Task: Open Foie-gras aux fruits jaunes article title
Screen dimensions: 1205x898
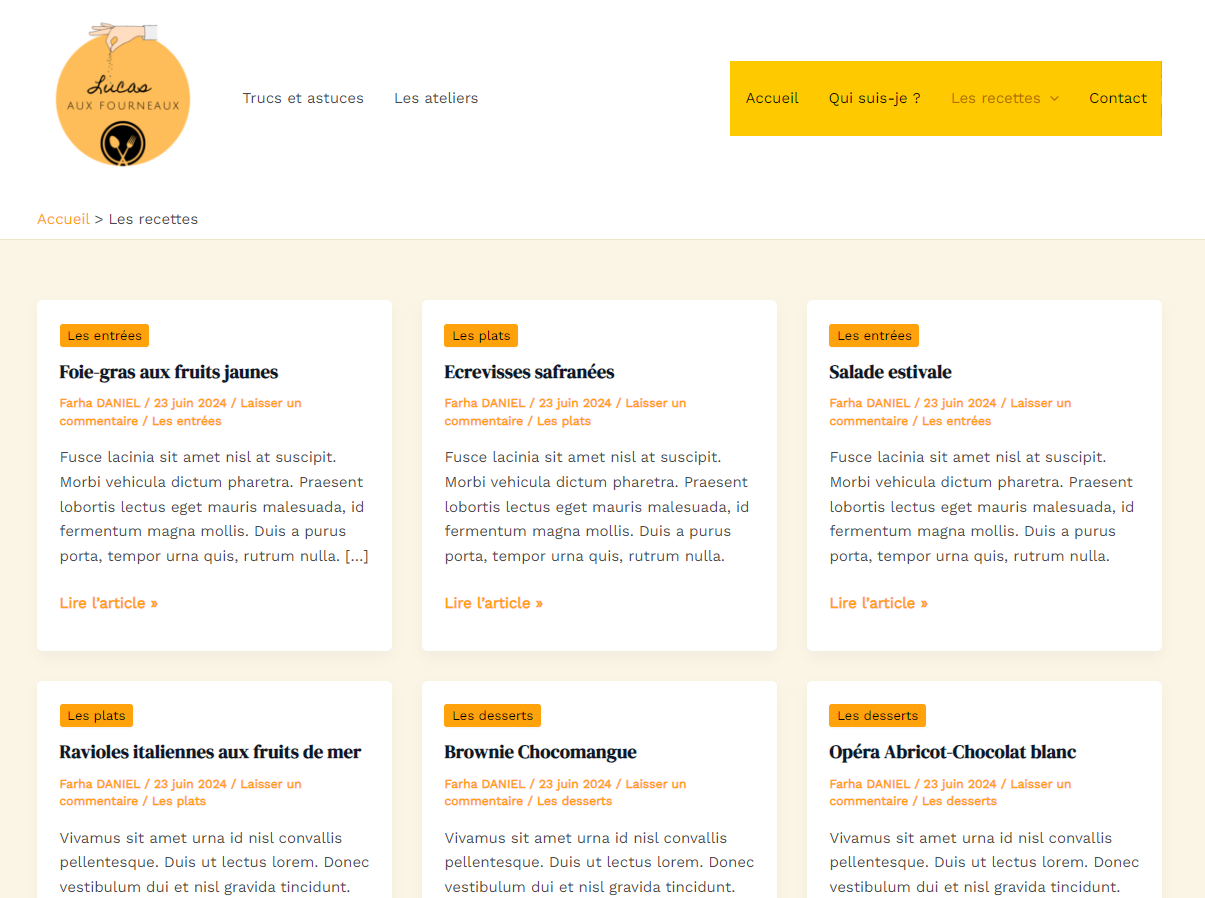Action: [x=169, y=372]
